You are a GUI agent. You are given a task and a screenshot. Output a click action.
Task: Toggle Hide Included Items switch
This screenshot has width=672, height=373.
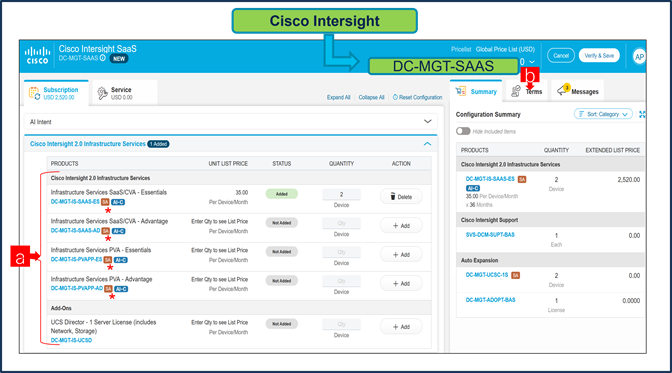[463, 131]
